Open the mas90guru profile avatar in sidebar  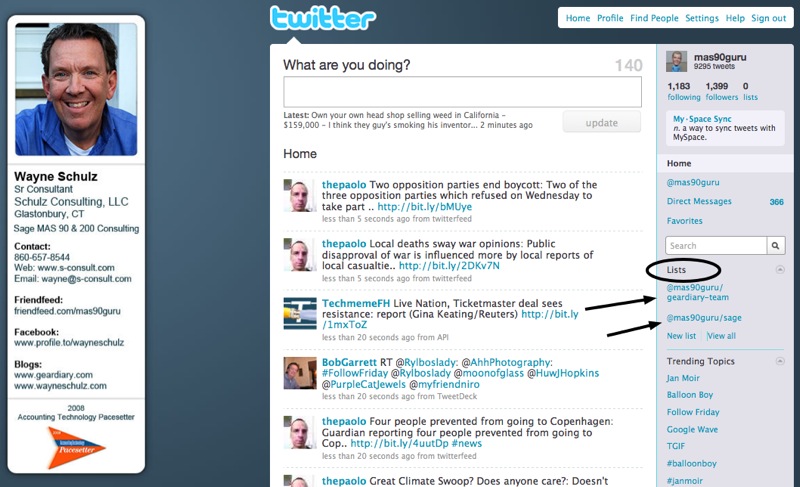point(677,62)
